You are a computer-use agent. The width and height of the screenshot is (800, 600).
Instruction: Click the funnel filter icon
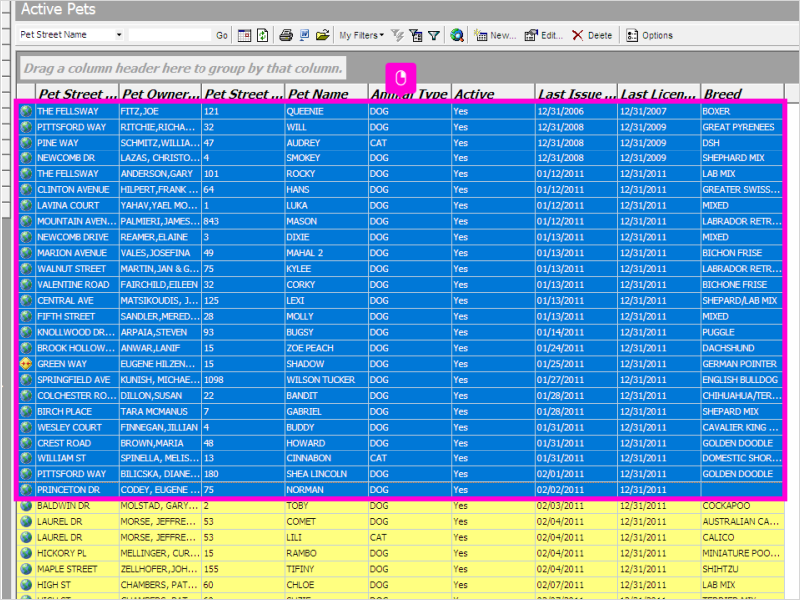(434, 35)
